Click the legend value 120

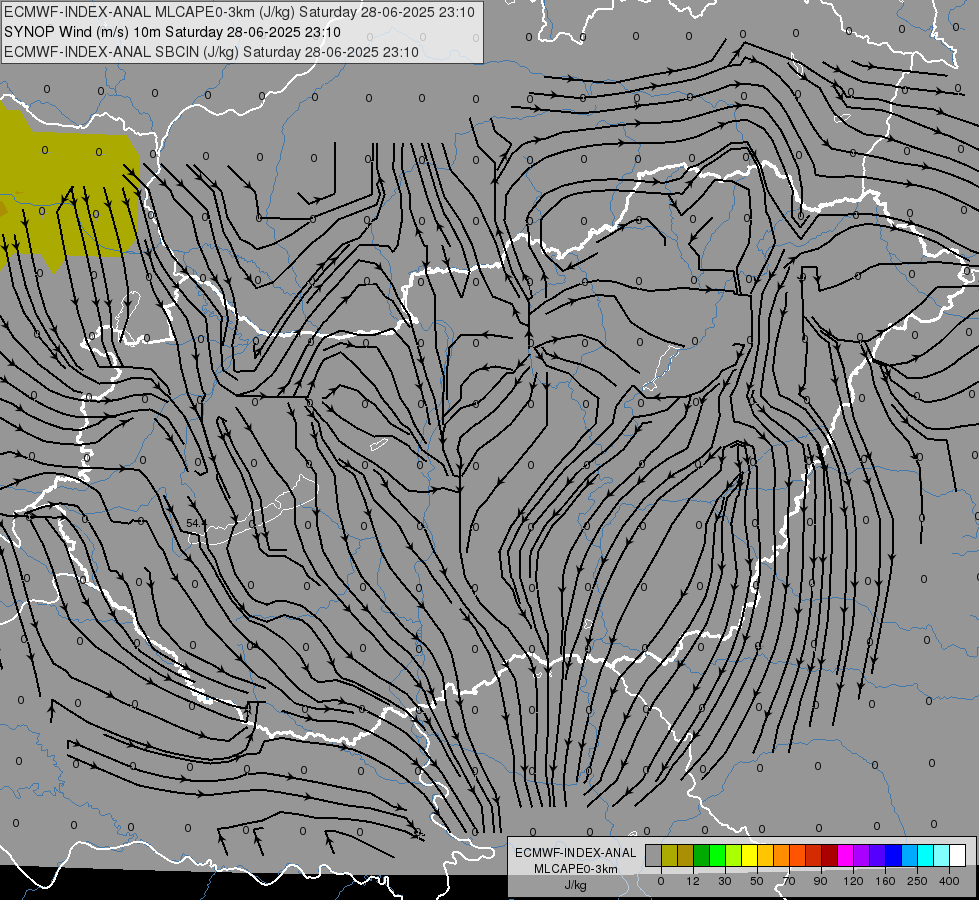point(854,881)
